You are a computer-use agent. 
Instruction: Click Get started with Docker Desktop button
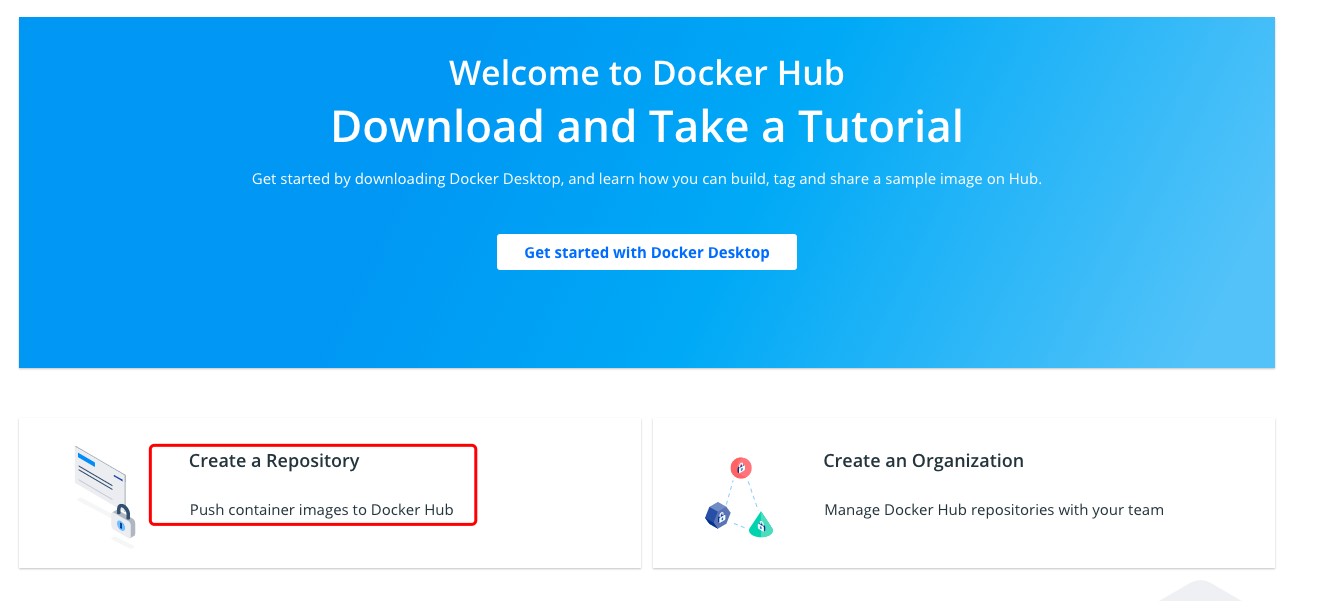[647, 252]
